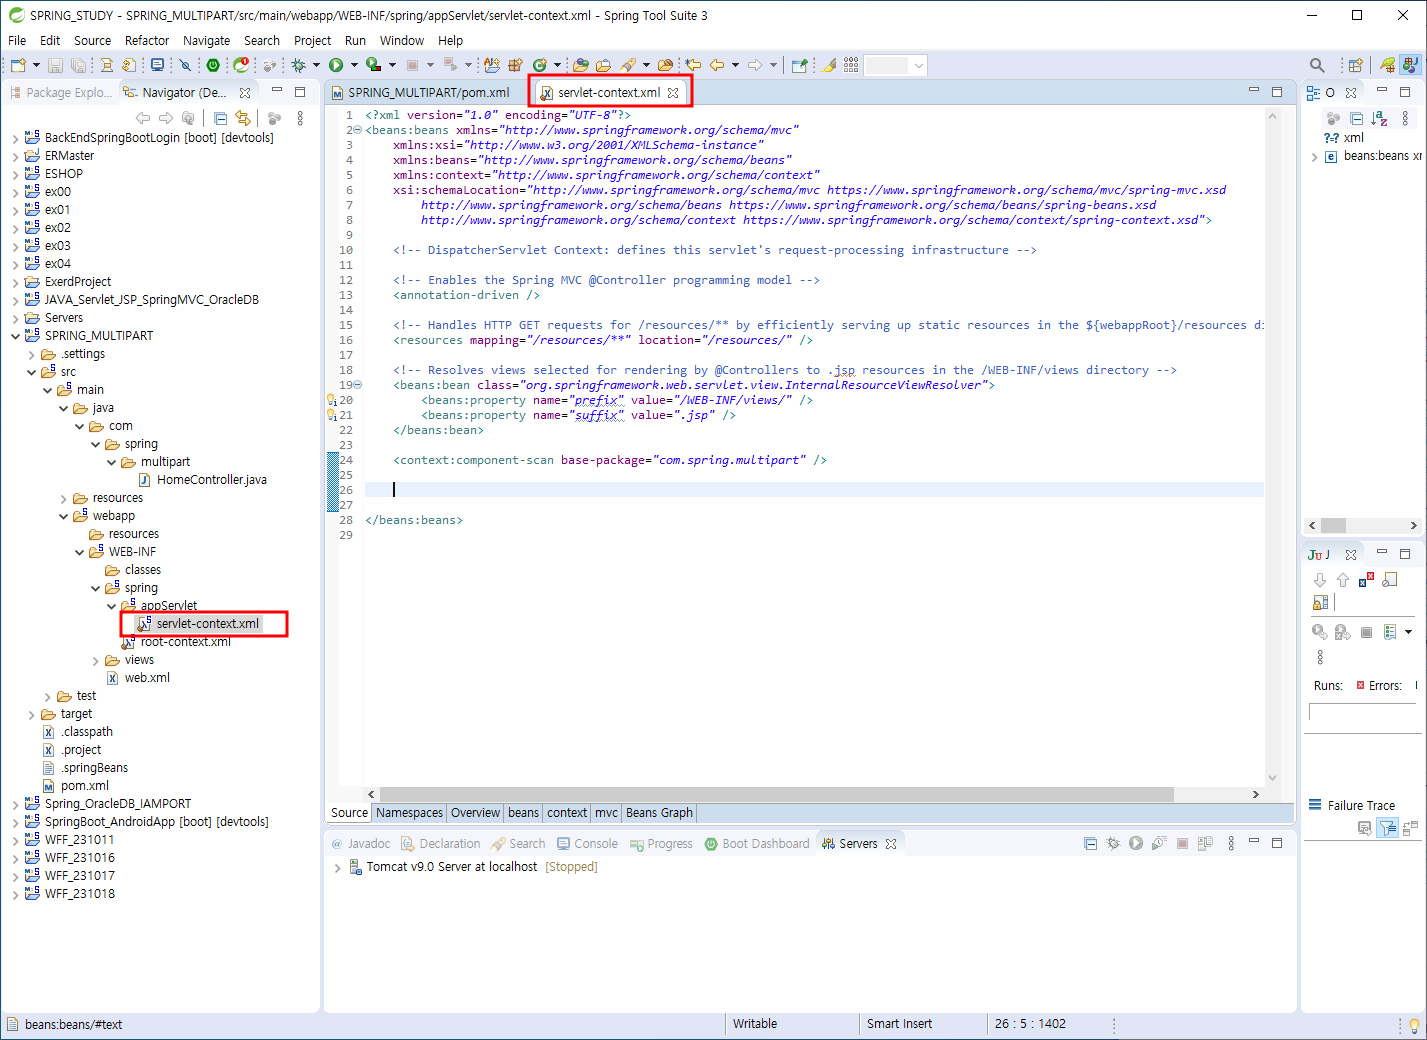The width and height of the screenshot is (1427, 1040).
Task: Open the Window menu
Action: coord(402,41)
